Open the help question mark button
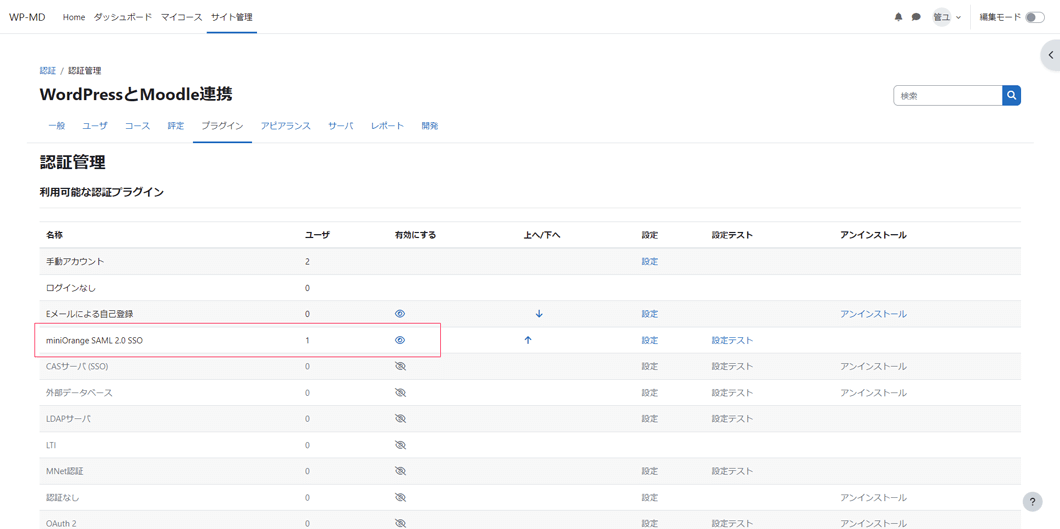Viewport: 1060px width, 529px height. pos(1032,501)
